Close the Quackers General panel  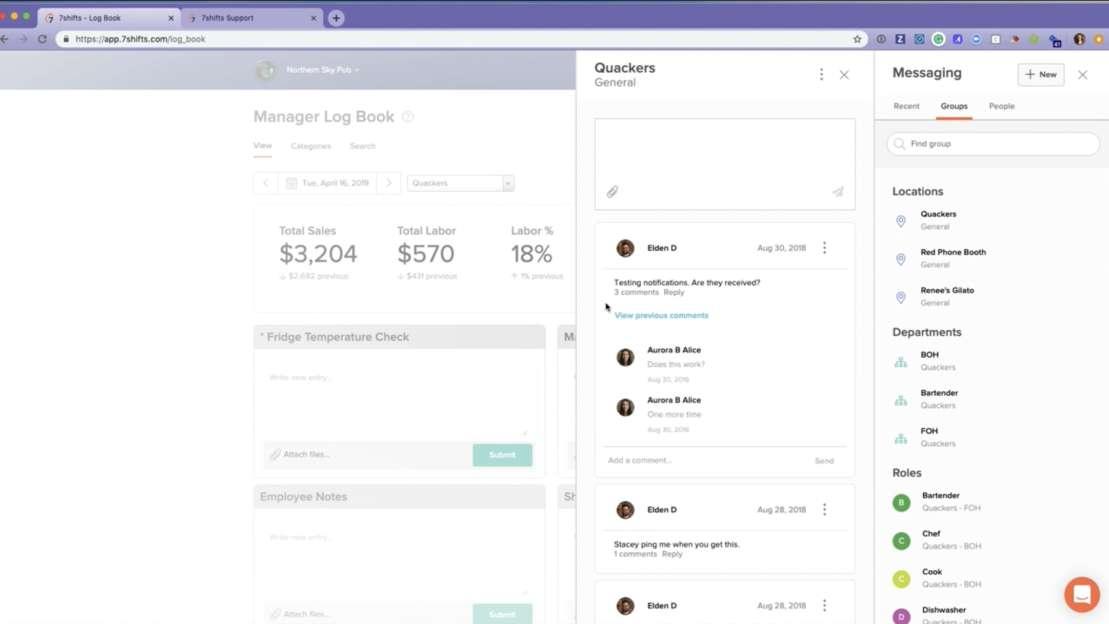[844, 74]
